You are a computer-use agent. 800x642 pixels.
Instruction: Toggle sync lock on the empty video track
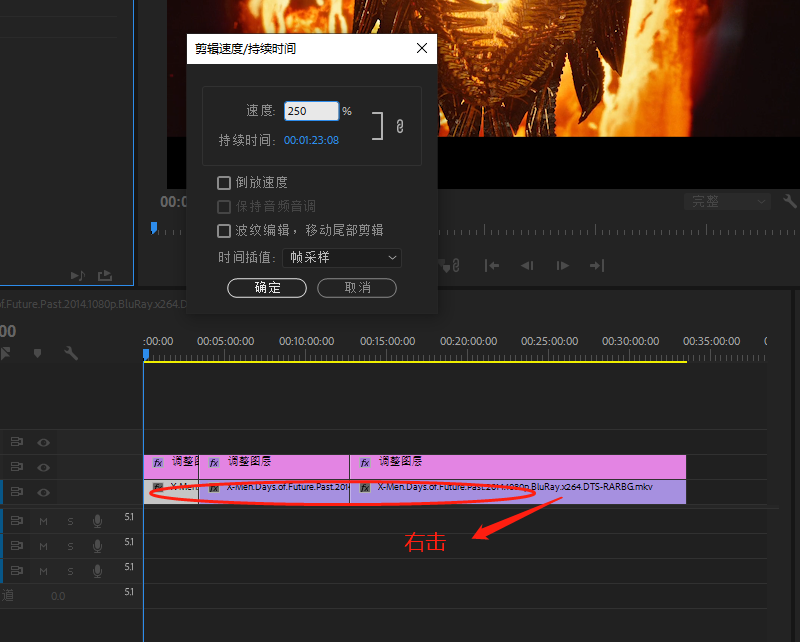[17, 442]
